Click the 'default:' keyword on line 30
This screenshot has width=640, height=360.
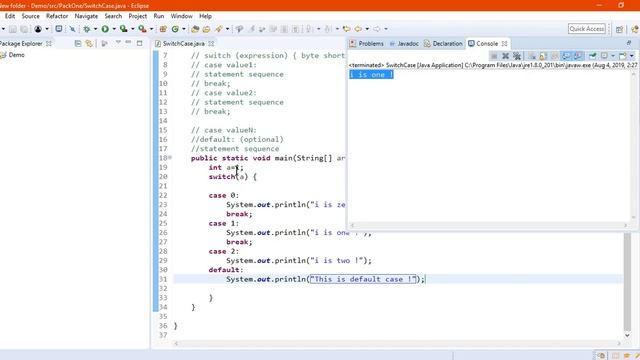click(226, 270)
